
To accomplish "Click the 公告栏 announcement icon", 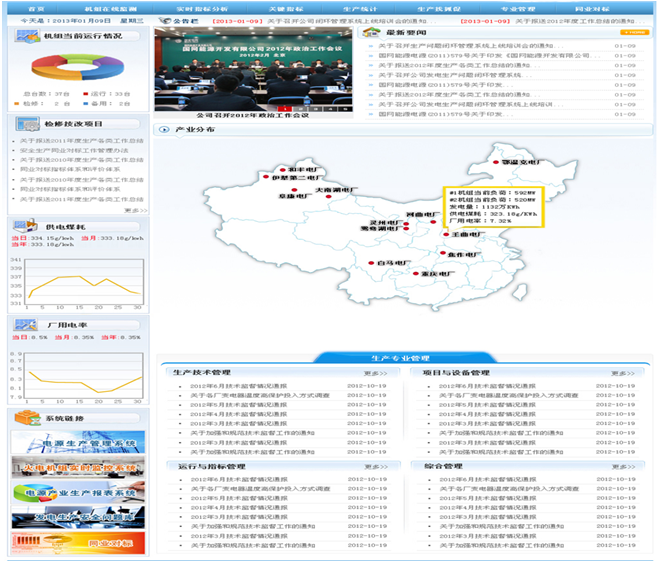I will pyautogui.click(x=165, y=21).
